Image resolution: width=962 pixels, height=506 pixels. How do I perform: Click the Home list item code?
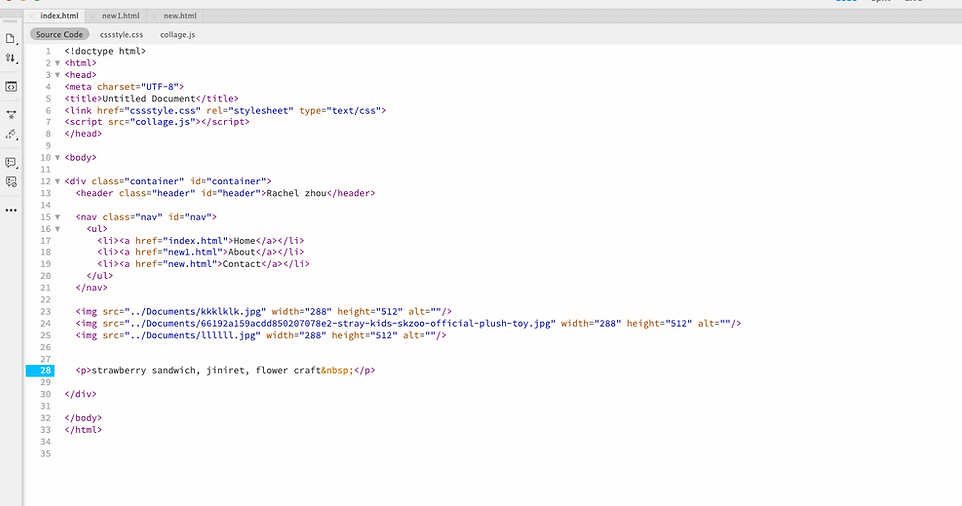[x=201, y=241]
